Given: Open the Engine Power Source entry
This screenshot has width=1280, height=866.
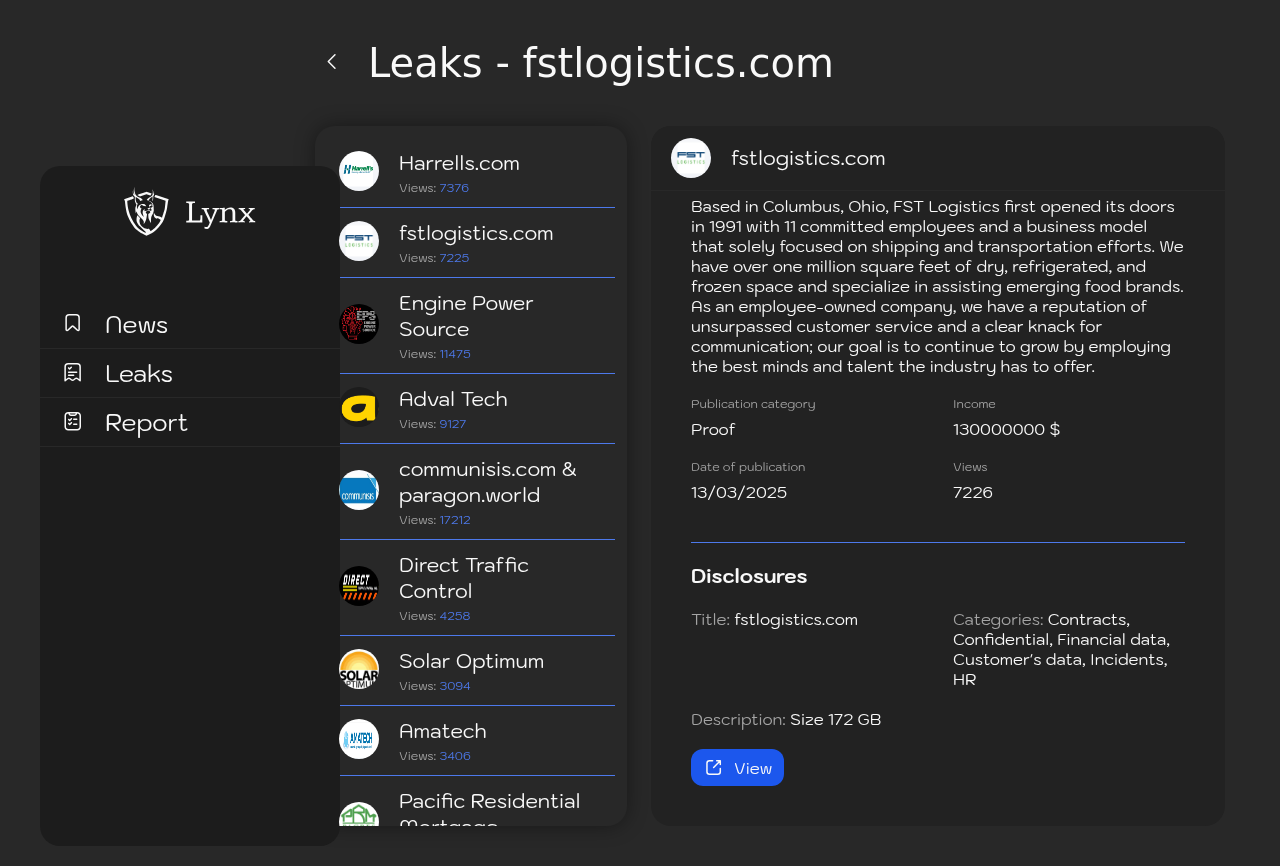Looking at the screenshot, I should tap(477, 326).
